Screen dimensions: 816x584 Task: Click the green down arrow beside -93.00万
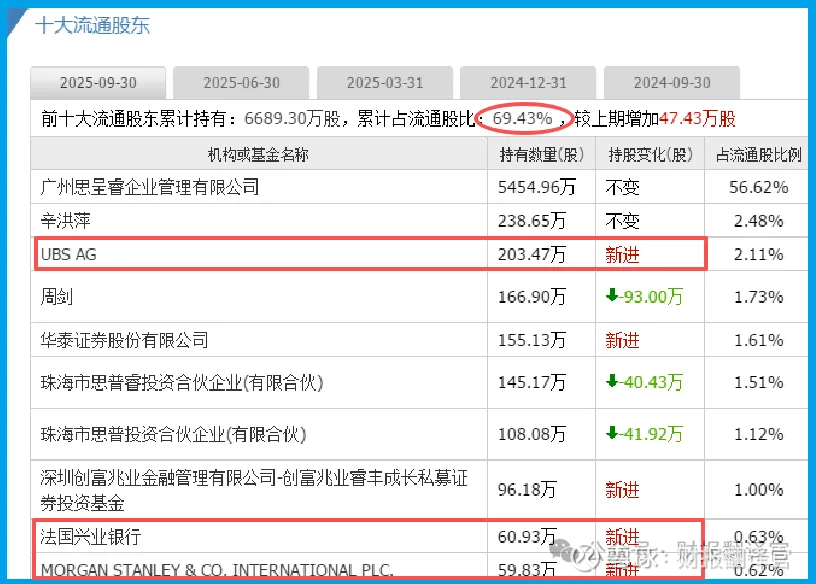612,296
